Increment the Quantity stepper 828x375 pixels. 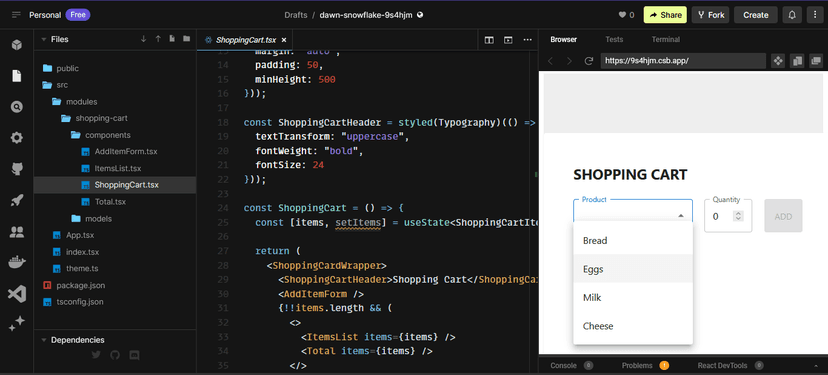coord(739,213)
